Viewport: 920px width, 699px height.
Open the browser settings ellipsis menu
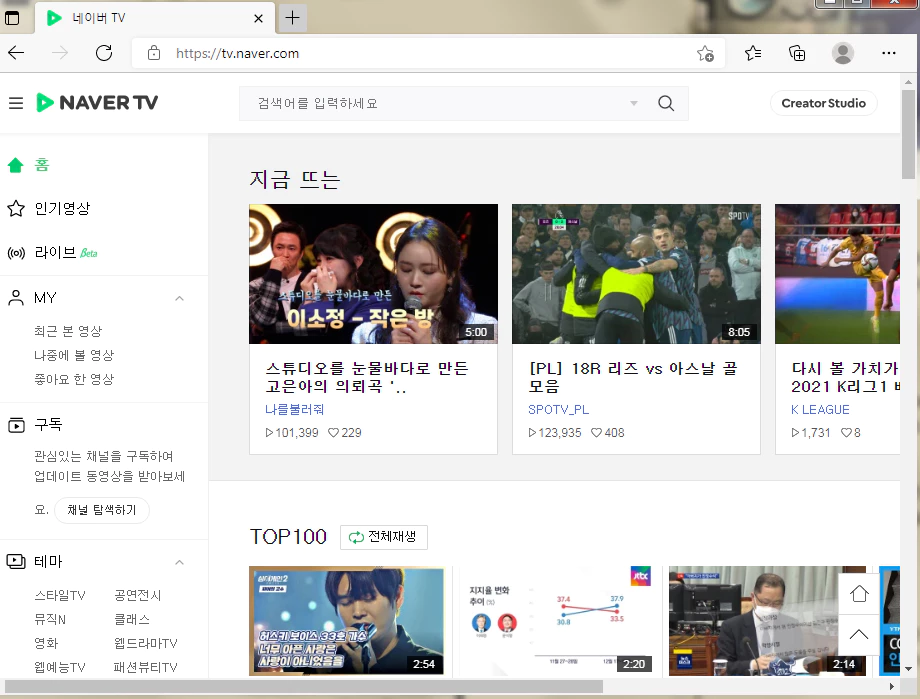(x=889, y=53)
